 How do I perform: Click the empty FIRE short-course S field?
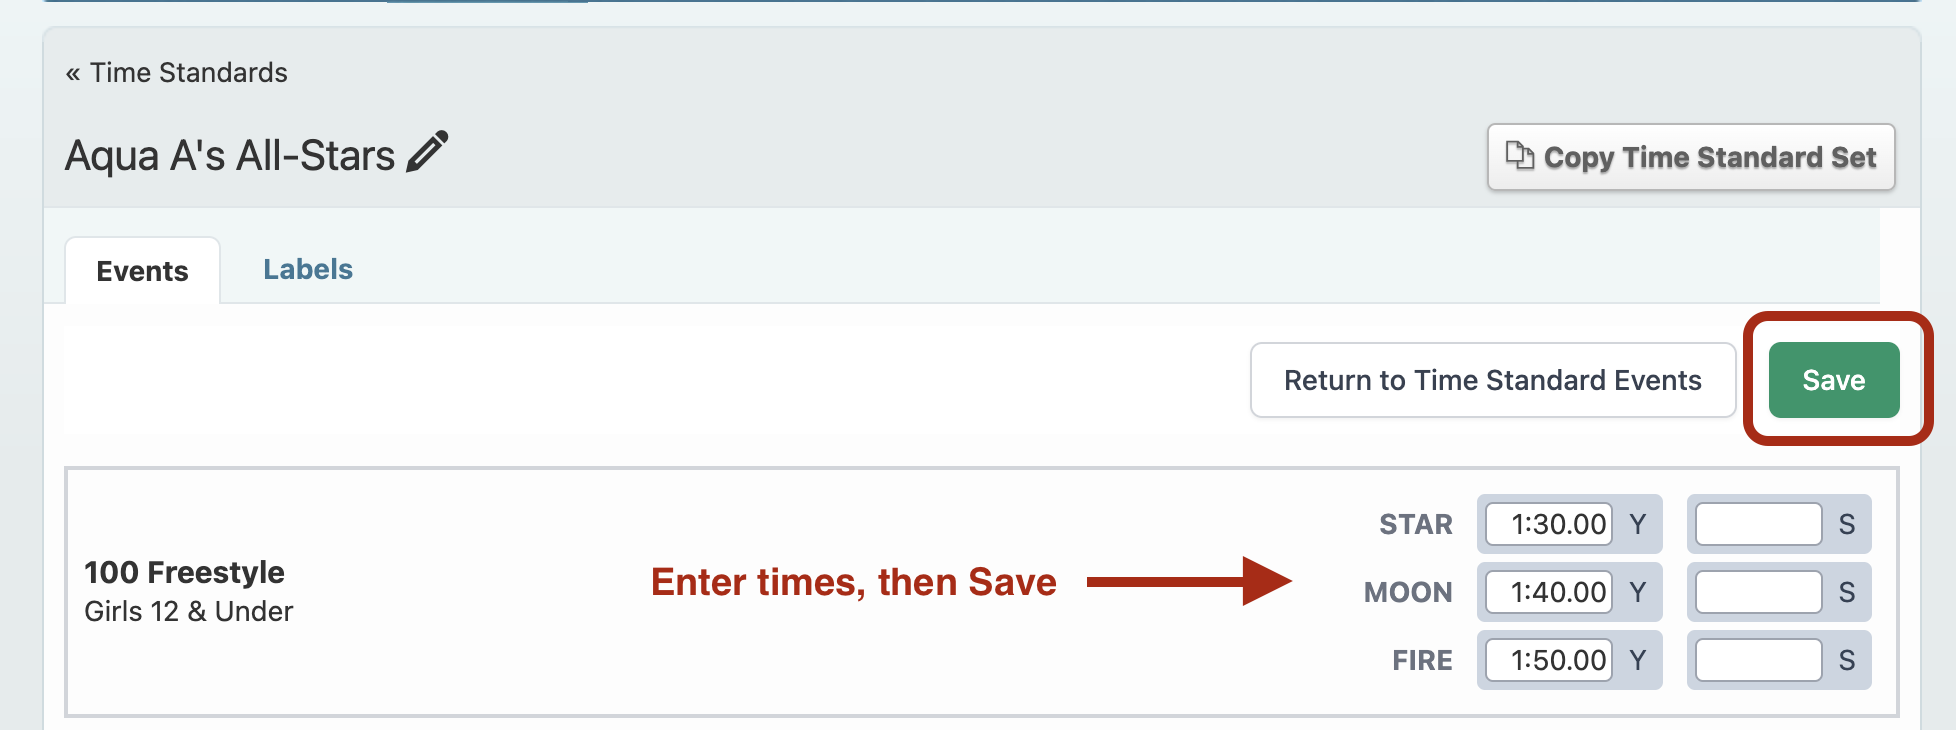tap(1759, 660)
